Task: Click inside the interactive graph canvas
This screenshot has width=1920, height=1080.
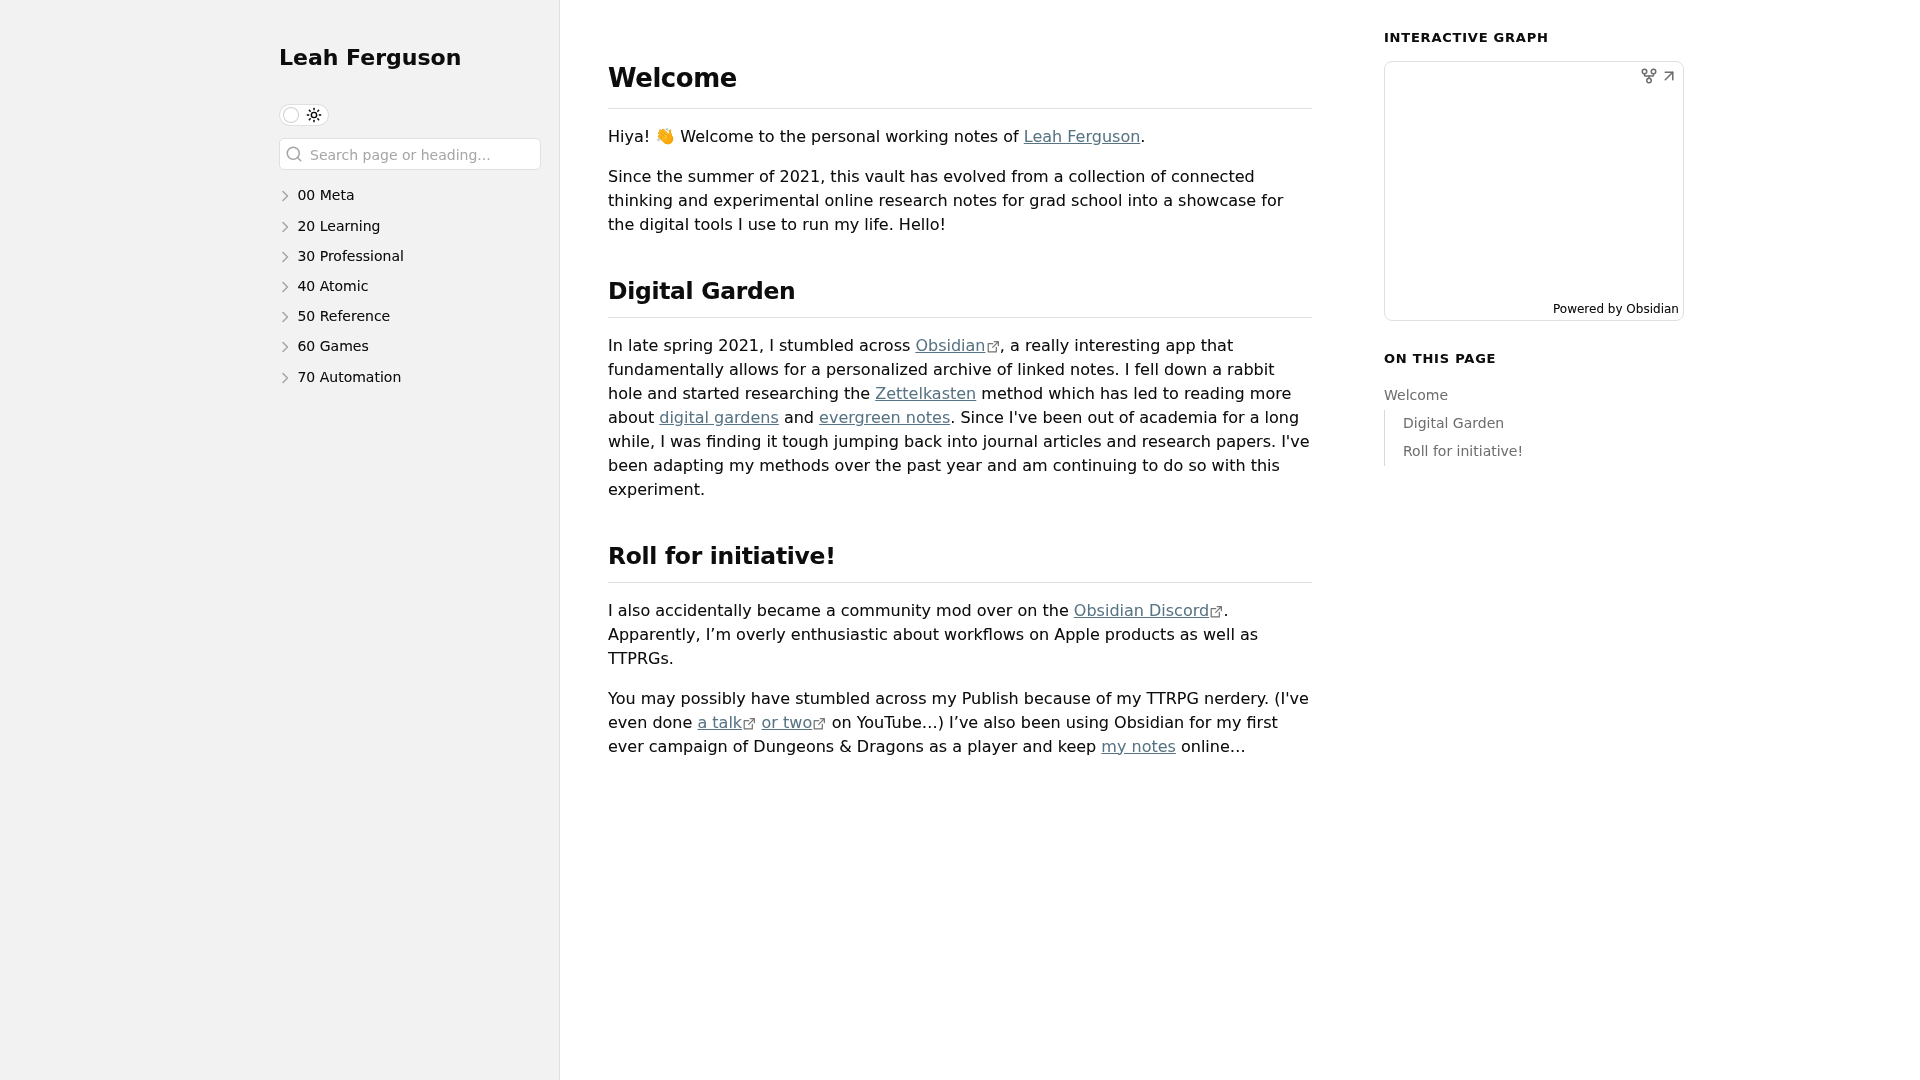Action: pos(1533,191)
